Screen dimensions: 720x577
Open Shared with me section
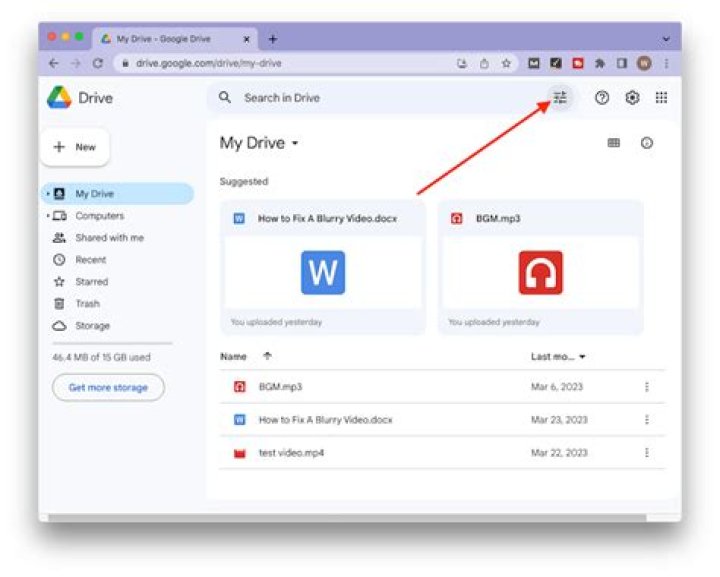click(x=109, y=238)
